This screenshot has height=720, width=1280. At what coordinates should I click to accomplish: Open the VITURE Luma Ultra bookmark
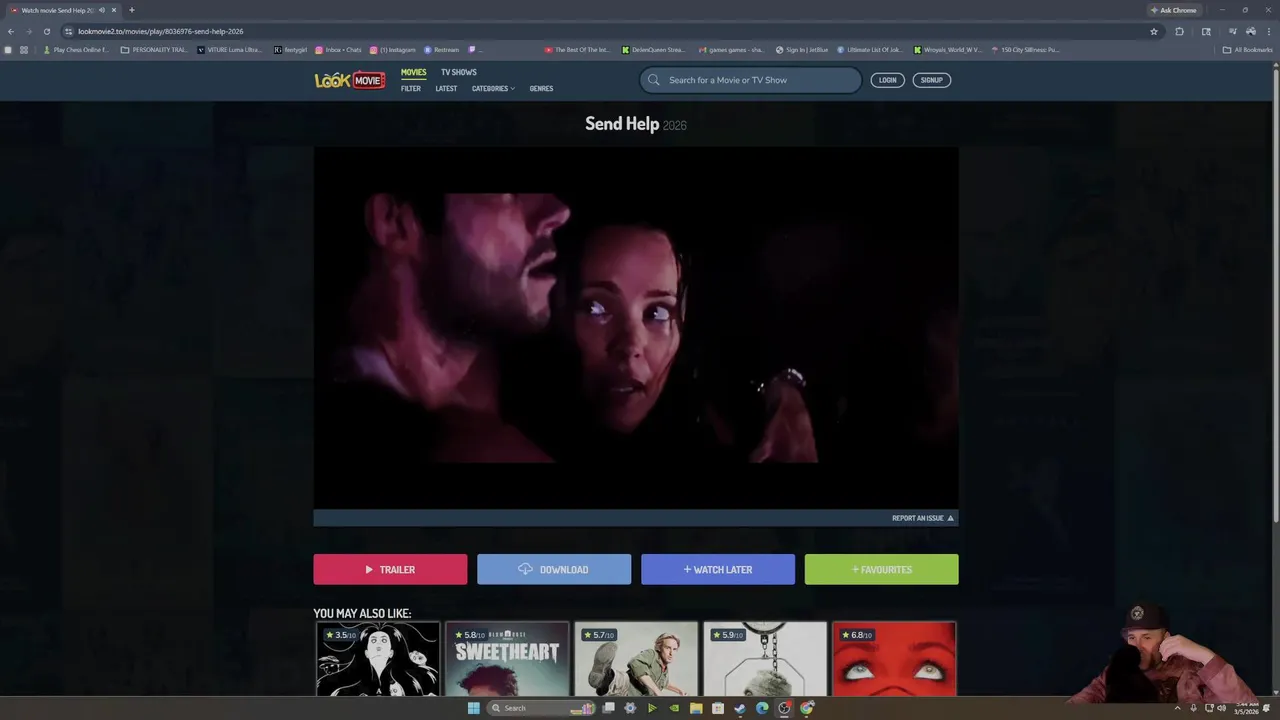(x=230, y=49)
